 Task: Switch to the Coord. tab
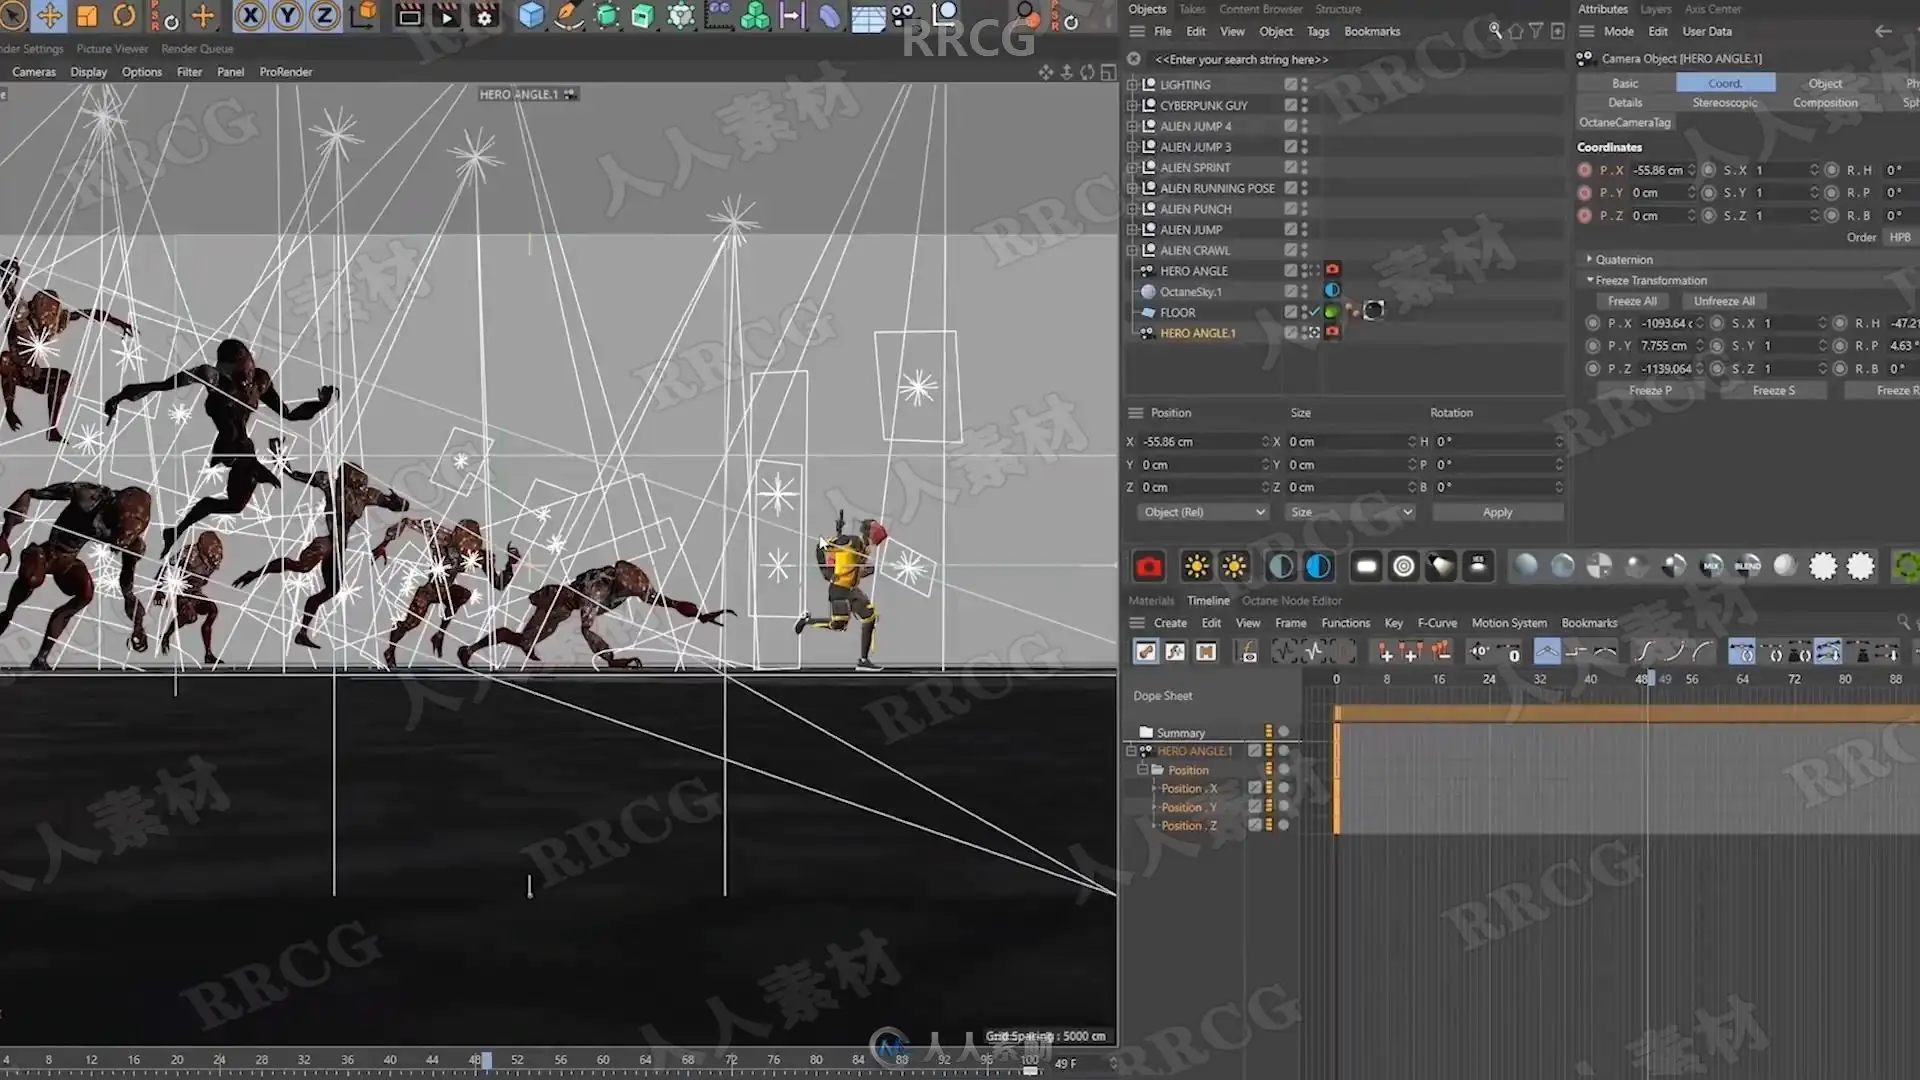(1725, 83)
